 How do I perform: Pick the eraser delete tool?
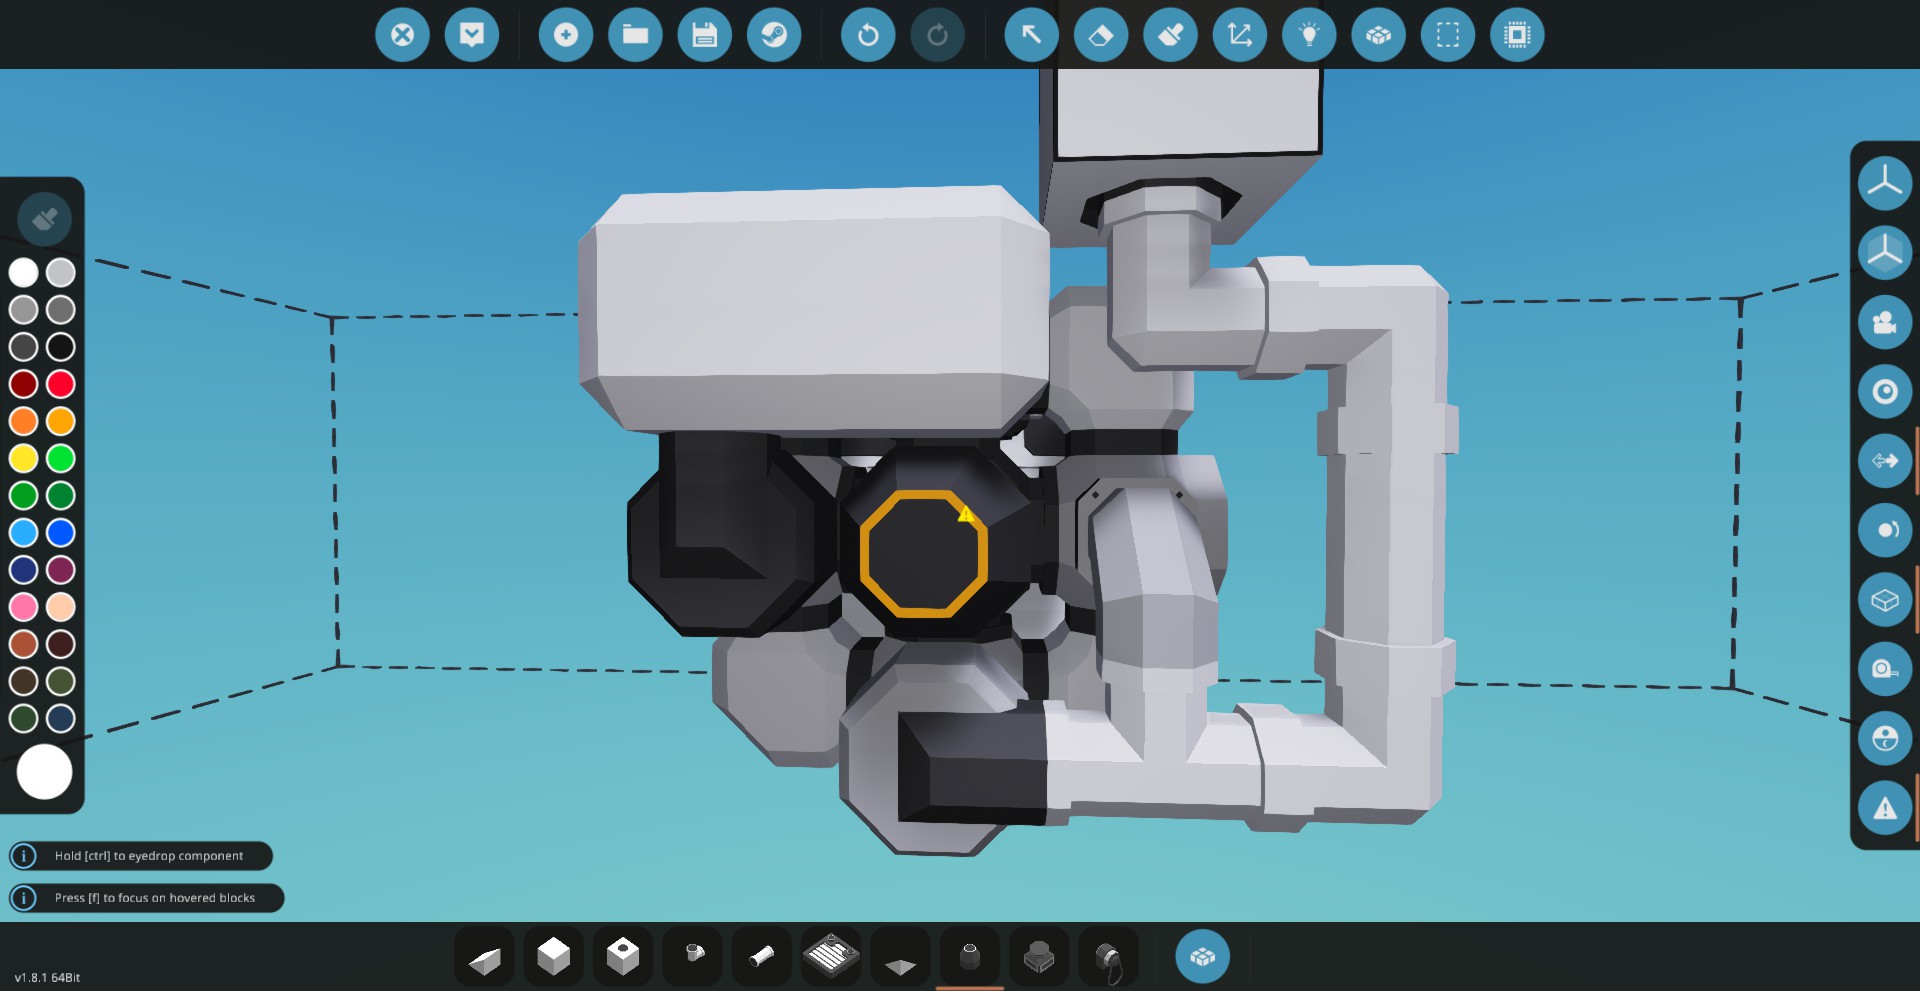click(x=1101, y=35)
